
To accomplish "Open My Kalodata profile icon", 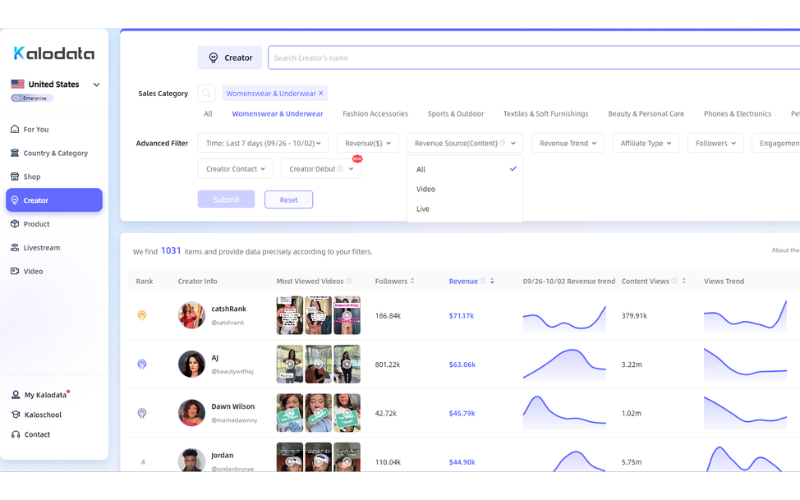I will coord(16,395).
